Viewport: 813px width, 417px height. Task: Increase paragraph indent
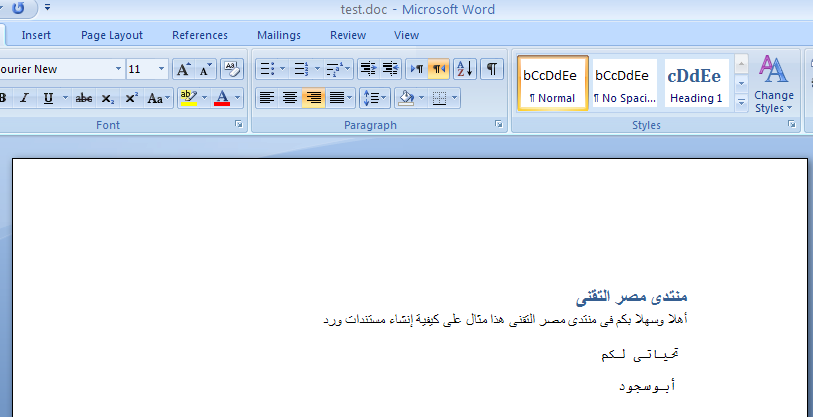click(x=390, y=69)
